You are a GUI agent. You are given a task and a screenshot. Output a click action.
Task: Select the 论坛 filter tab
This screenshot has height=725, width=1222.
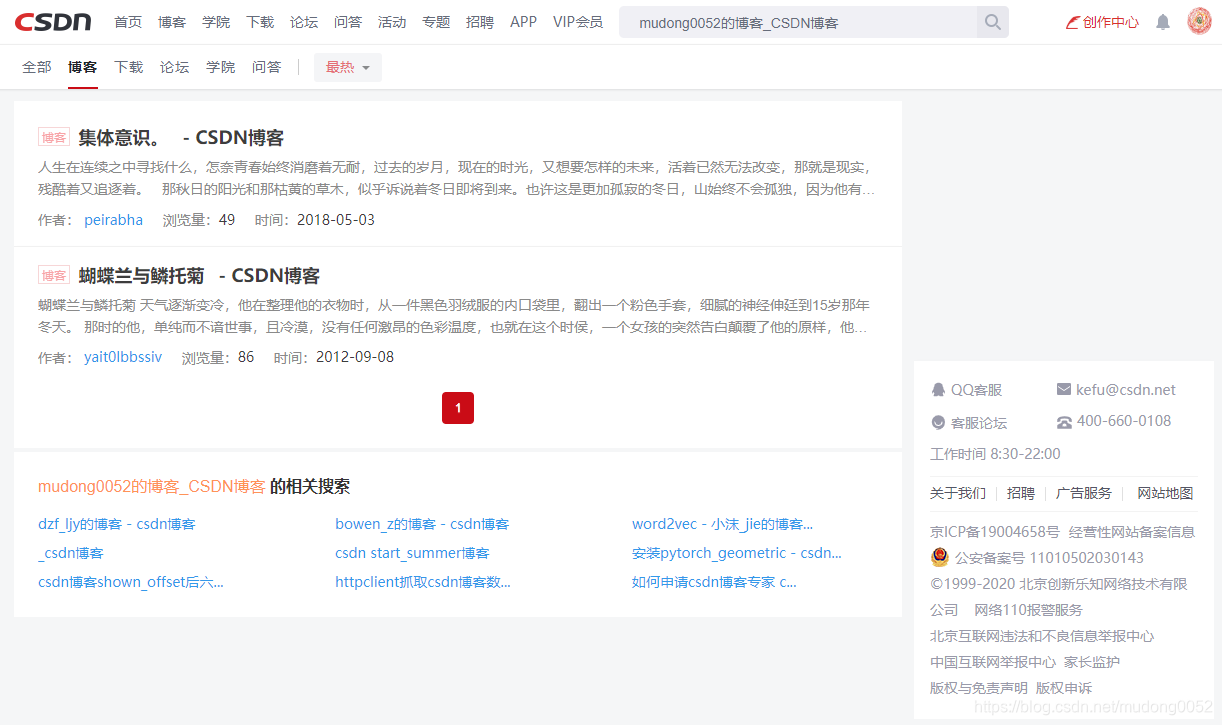175,67
